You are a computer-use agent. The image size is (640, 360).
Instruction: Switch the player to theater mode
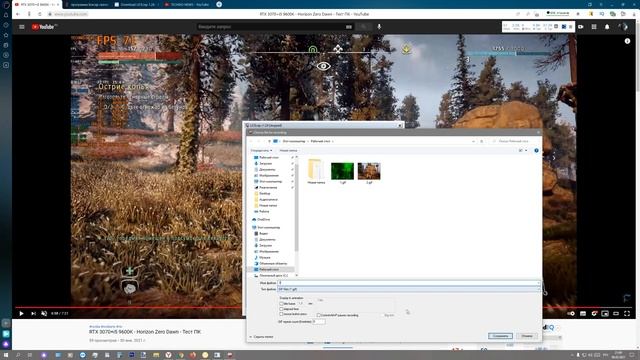click(x=616, y=313)
